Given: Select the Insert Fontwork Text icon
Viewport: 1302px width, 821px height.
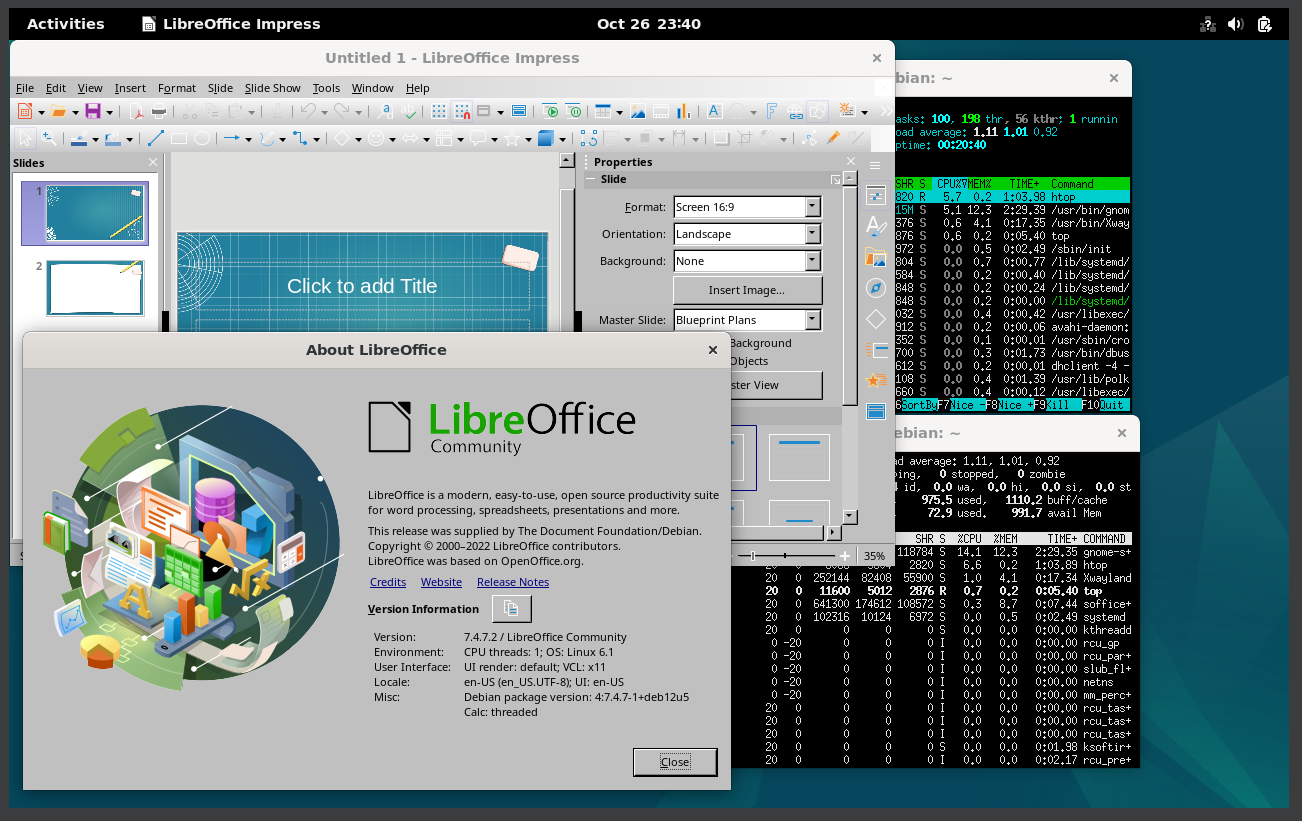Looking at the screenshot, I should tap(771, 111).
